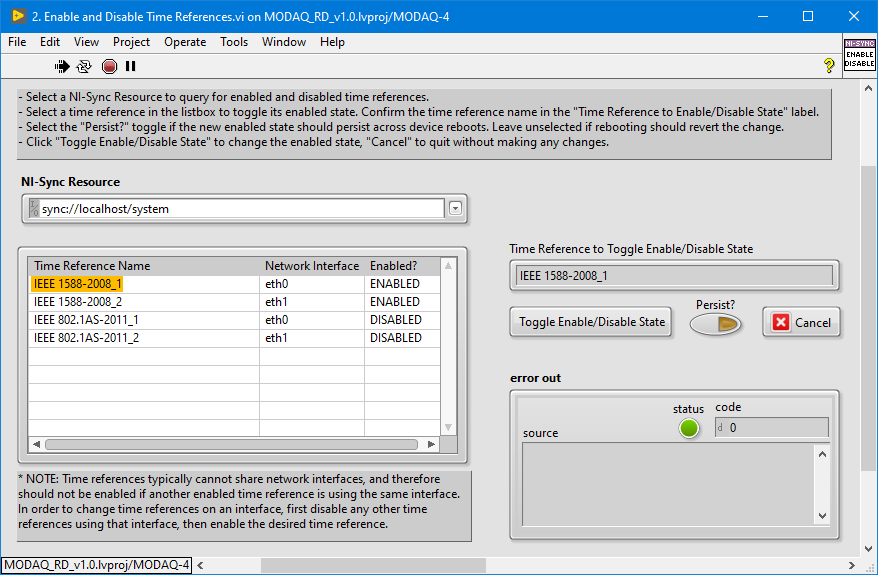Select the IEEE 802.1AS-2011_2 row

(234, 338)
